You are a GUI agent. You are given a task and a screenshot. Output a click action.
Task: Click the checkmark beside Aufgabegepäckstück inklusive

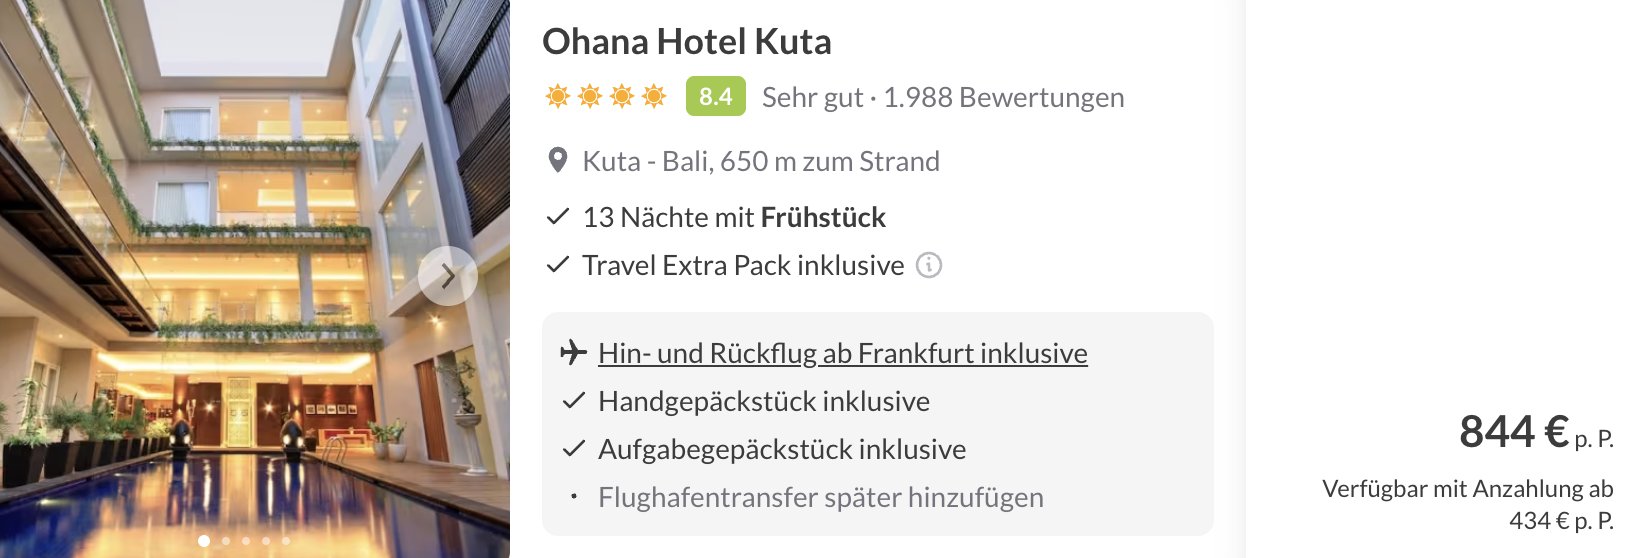click(x=573, y=449)
